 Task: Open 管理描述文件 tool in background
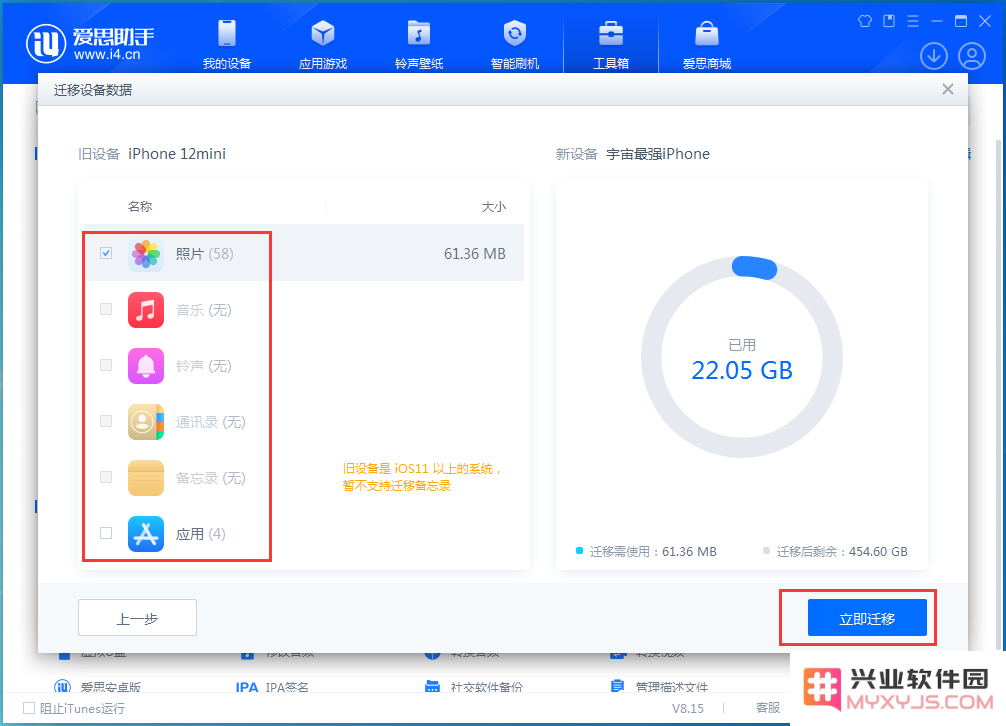pyautogui.click(x=659, y=687)
